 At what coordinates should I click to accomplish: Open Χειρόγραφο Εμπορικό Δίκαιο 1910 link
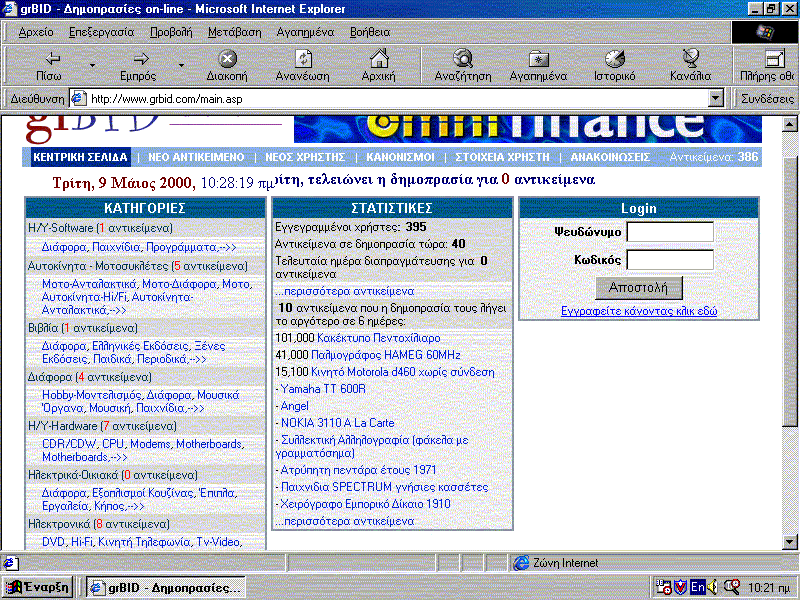click(365, 504)
